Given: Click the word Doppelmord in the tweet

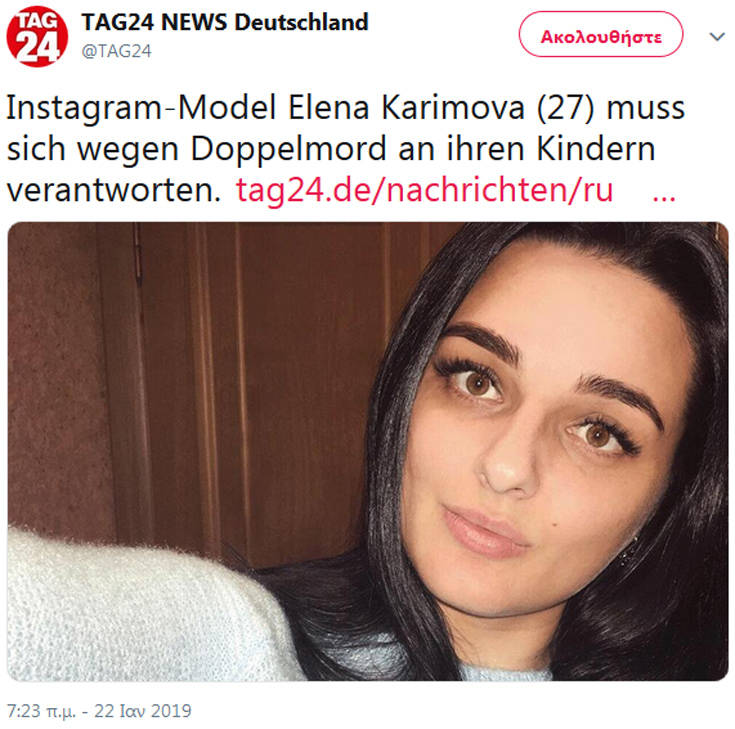Looking at the screenshot, I should [x=289, y=149].
